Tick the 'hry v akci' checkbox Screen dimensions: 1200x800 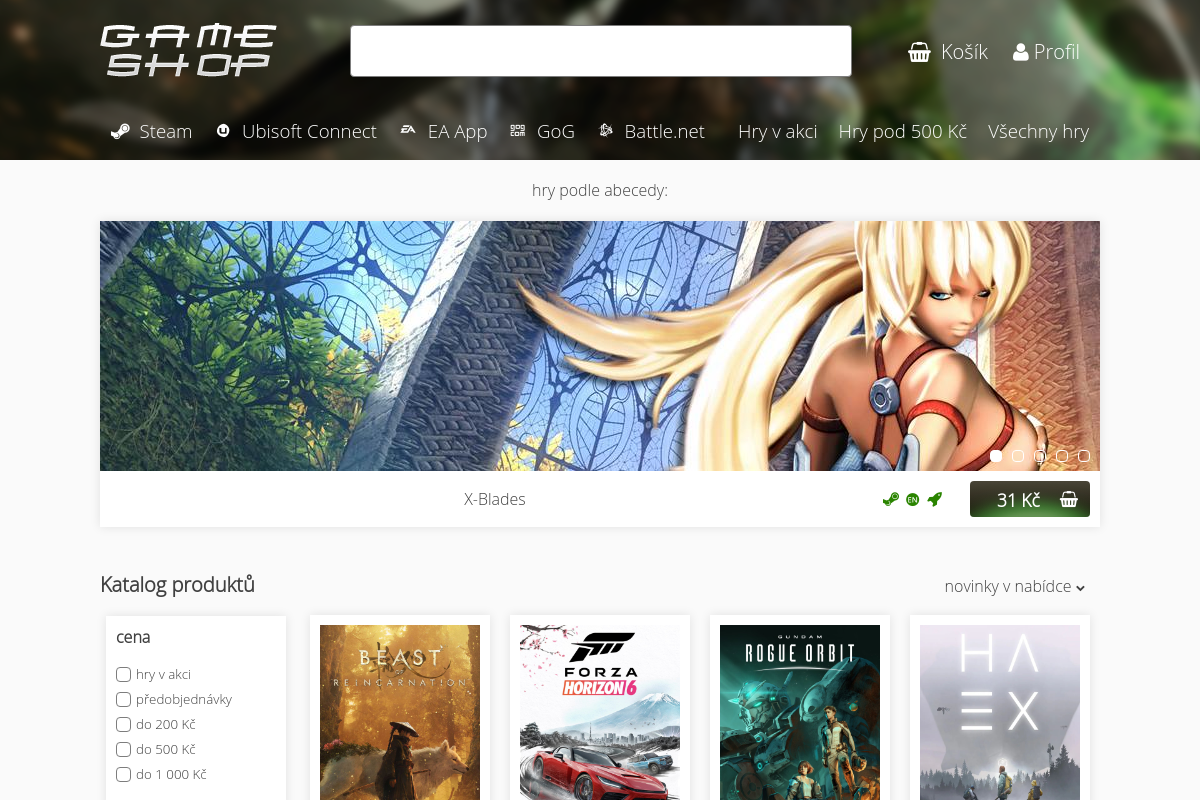[124, 674]
